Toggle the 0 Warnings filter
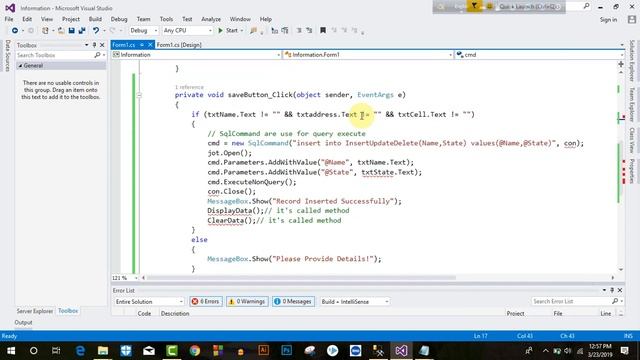Viewport: 640px width, 360px height. click(247, 302)
